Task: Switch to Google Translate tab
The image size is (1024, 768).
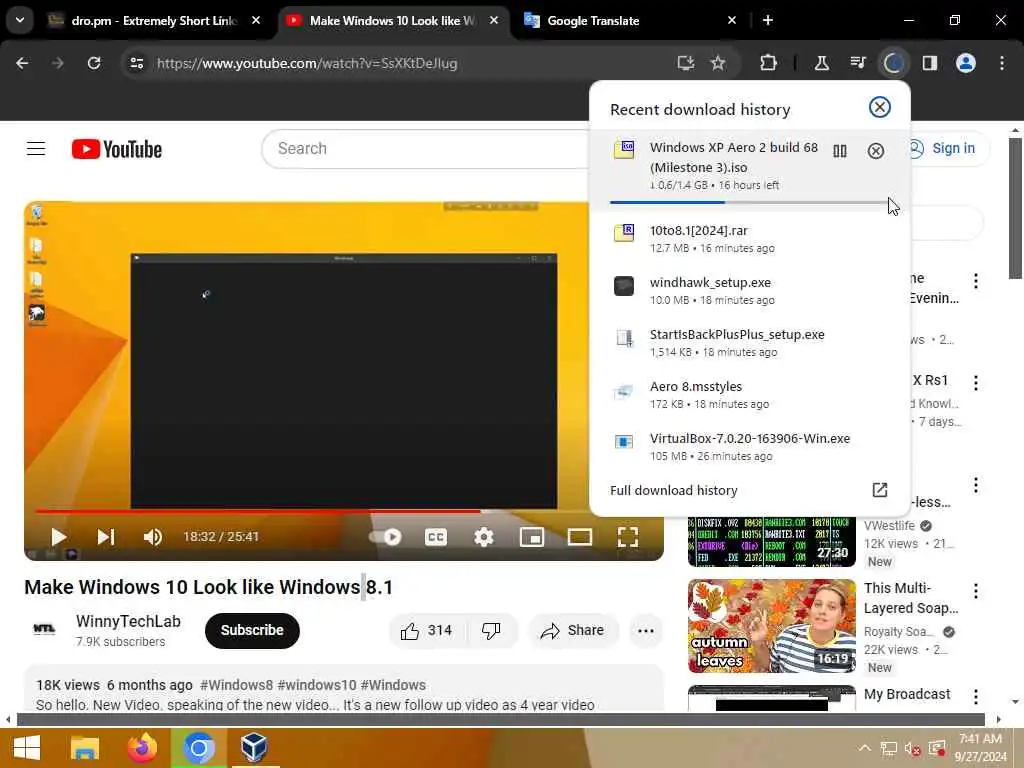Action: (630, 21)
